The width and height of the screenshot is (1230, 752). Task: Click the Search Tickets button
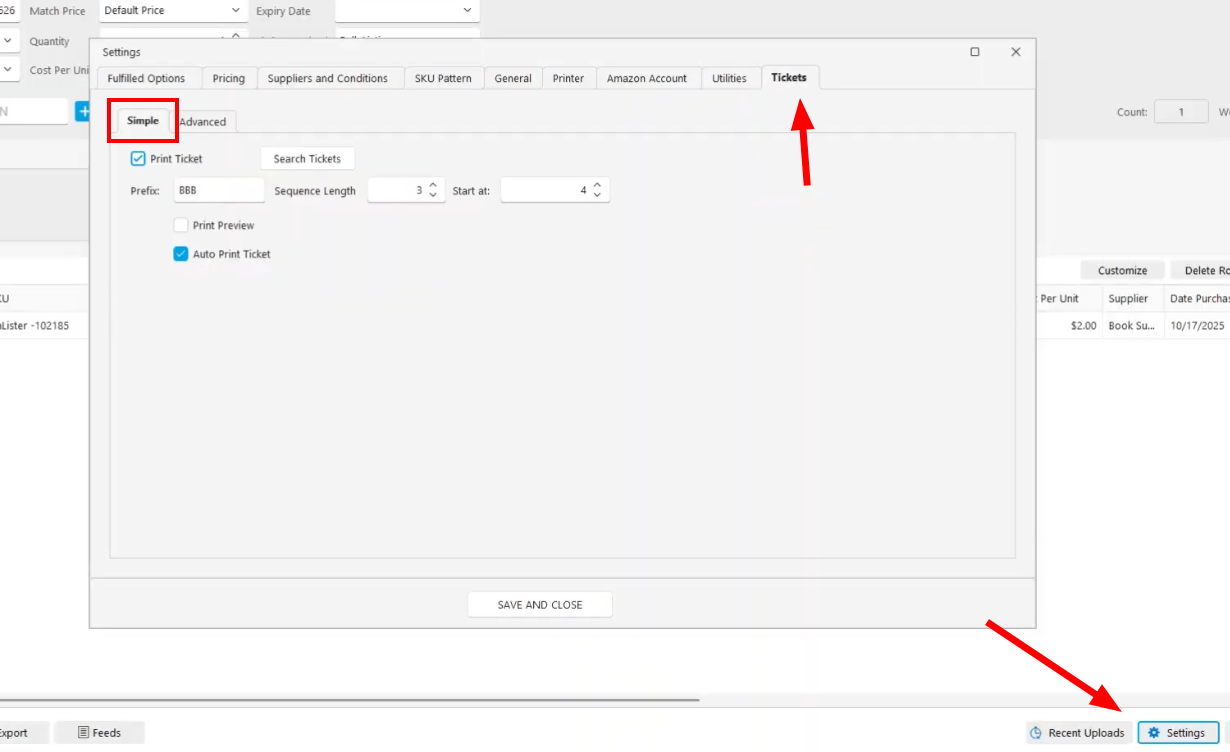(307, 158)
